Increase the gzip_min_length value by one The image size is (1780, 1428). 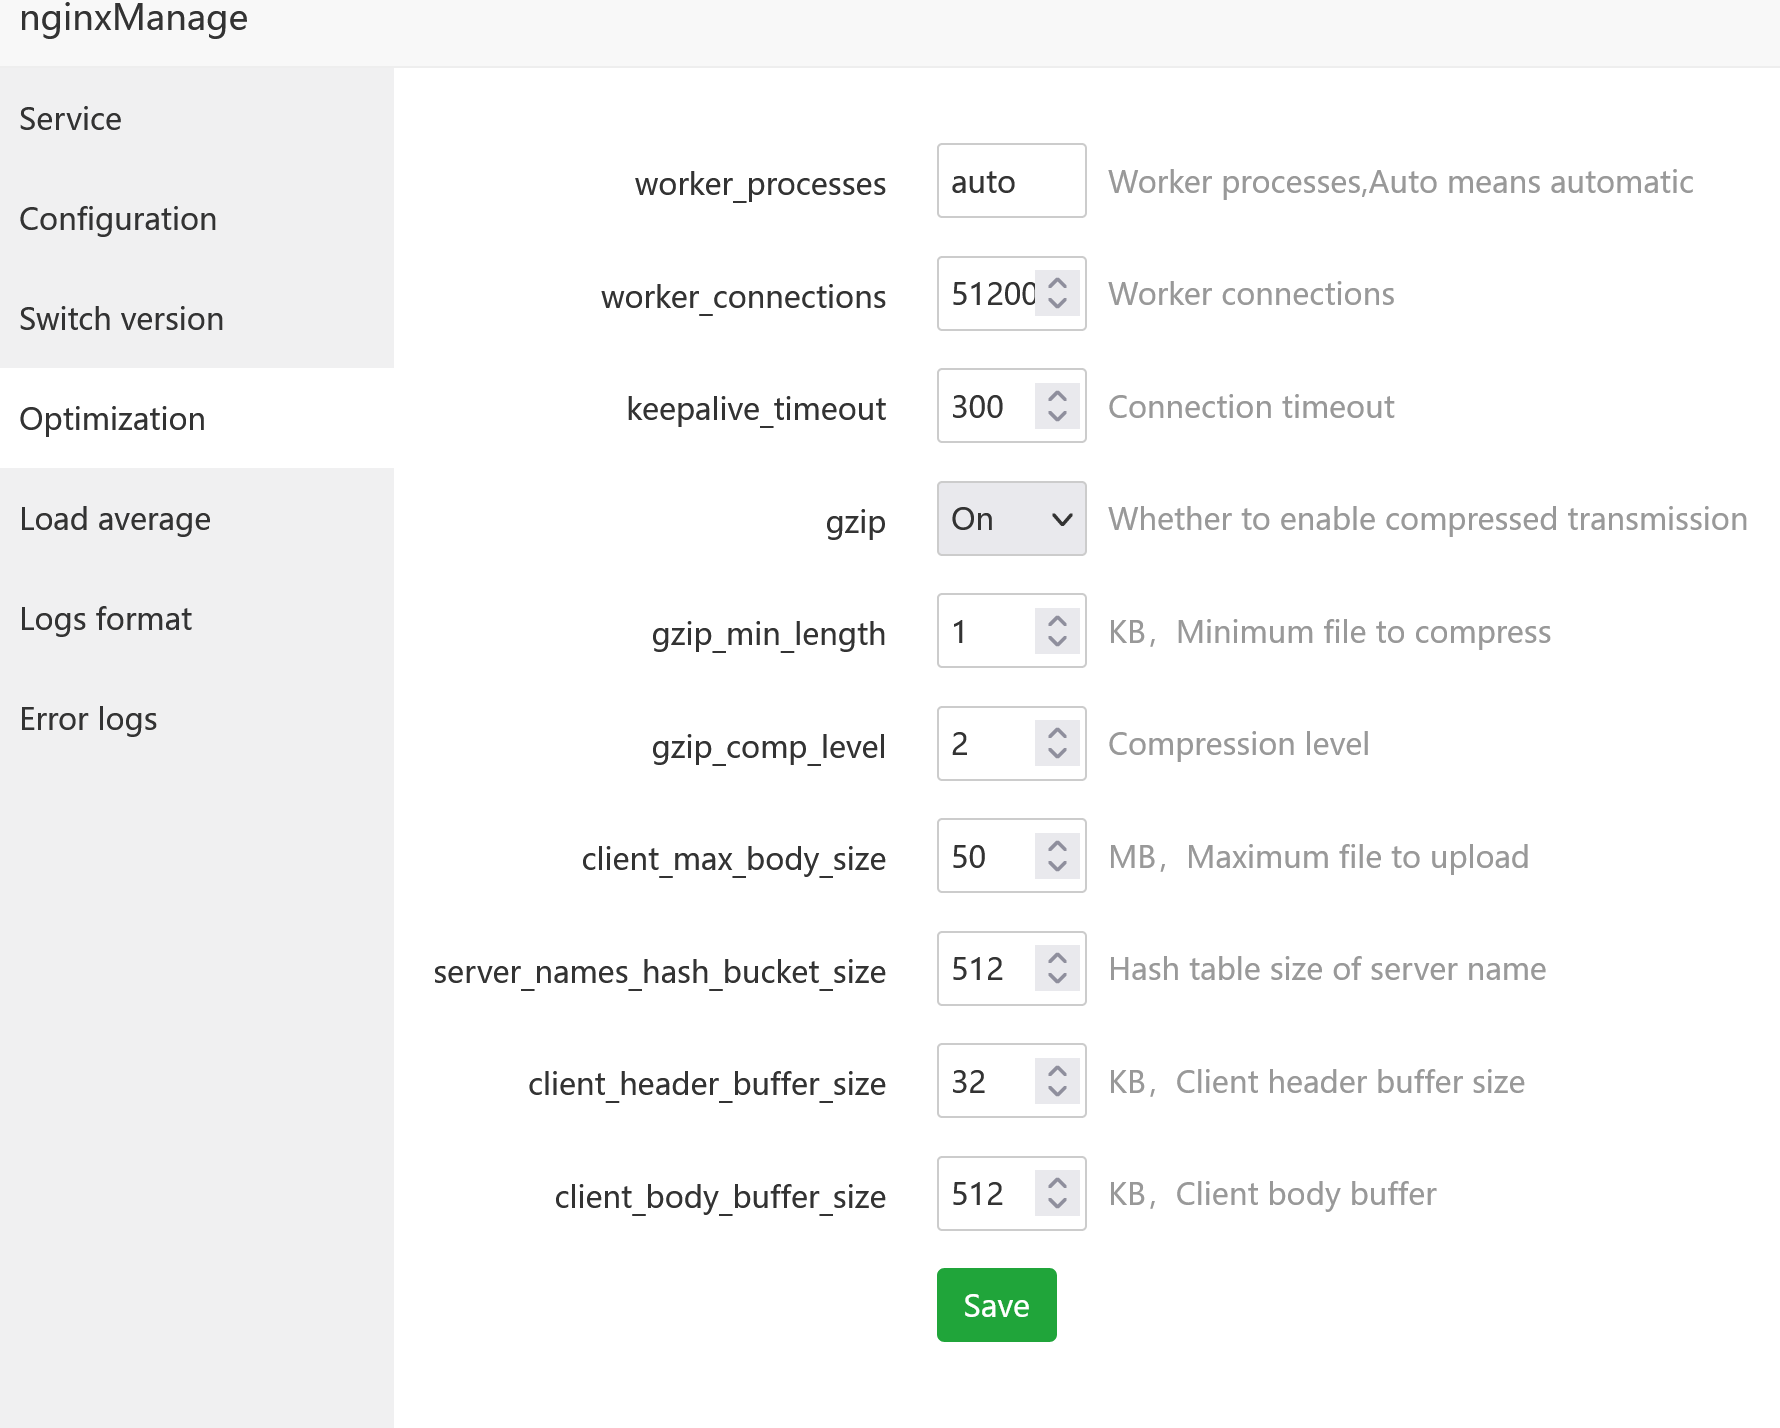(x=1057, y=621)
